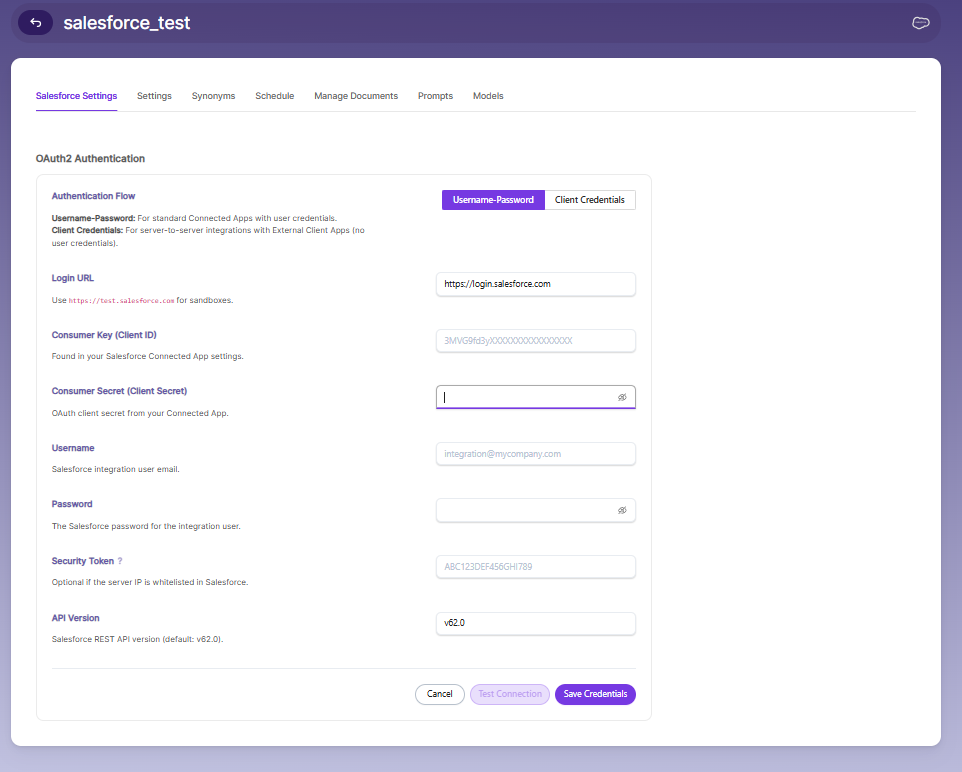This screenshot has width=962, height=772.
Task: Click the back arrow button
Action: (x=36, y=23)
